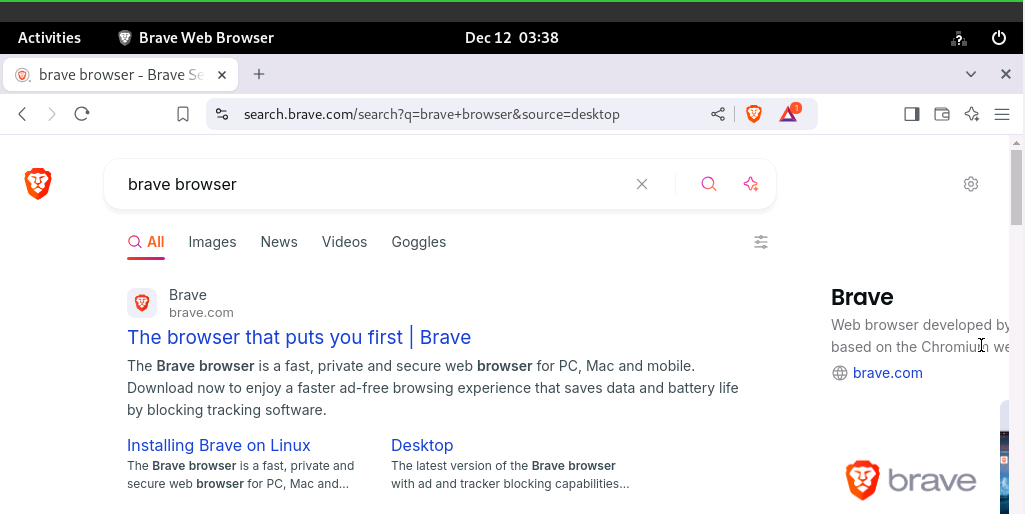Click the Brave logo image in info panel
1025x514 pixels.
(911, 480)
